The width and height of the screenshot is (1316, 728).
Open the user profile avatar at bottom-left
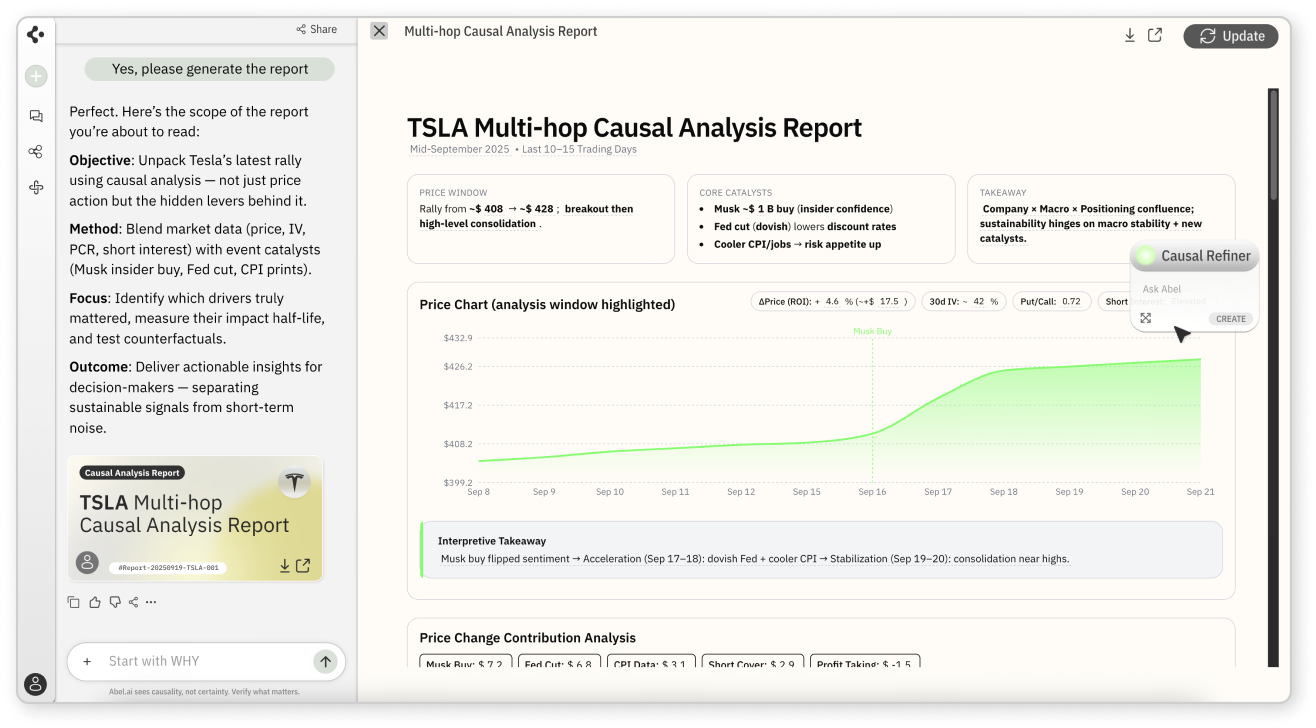click(36, 685)
